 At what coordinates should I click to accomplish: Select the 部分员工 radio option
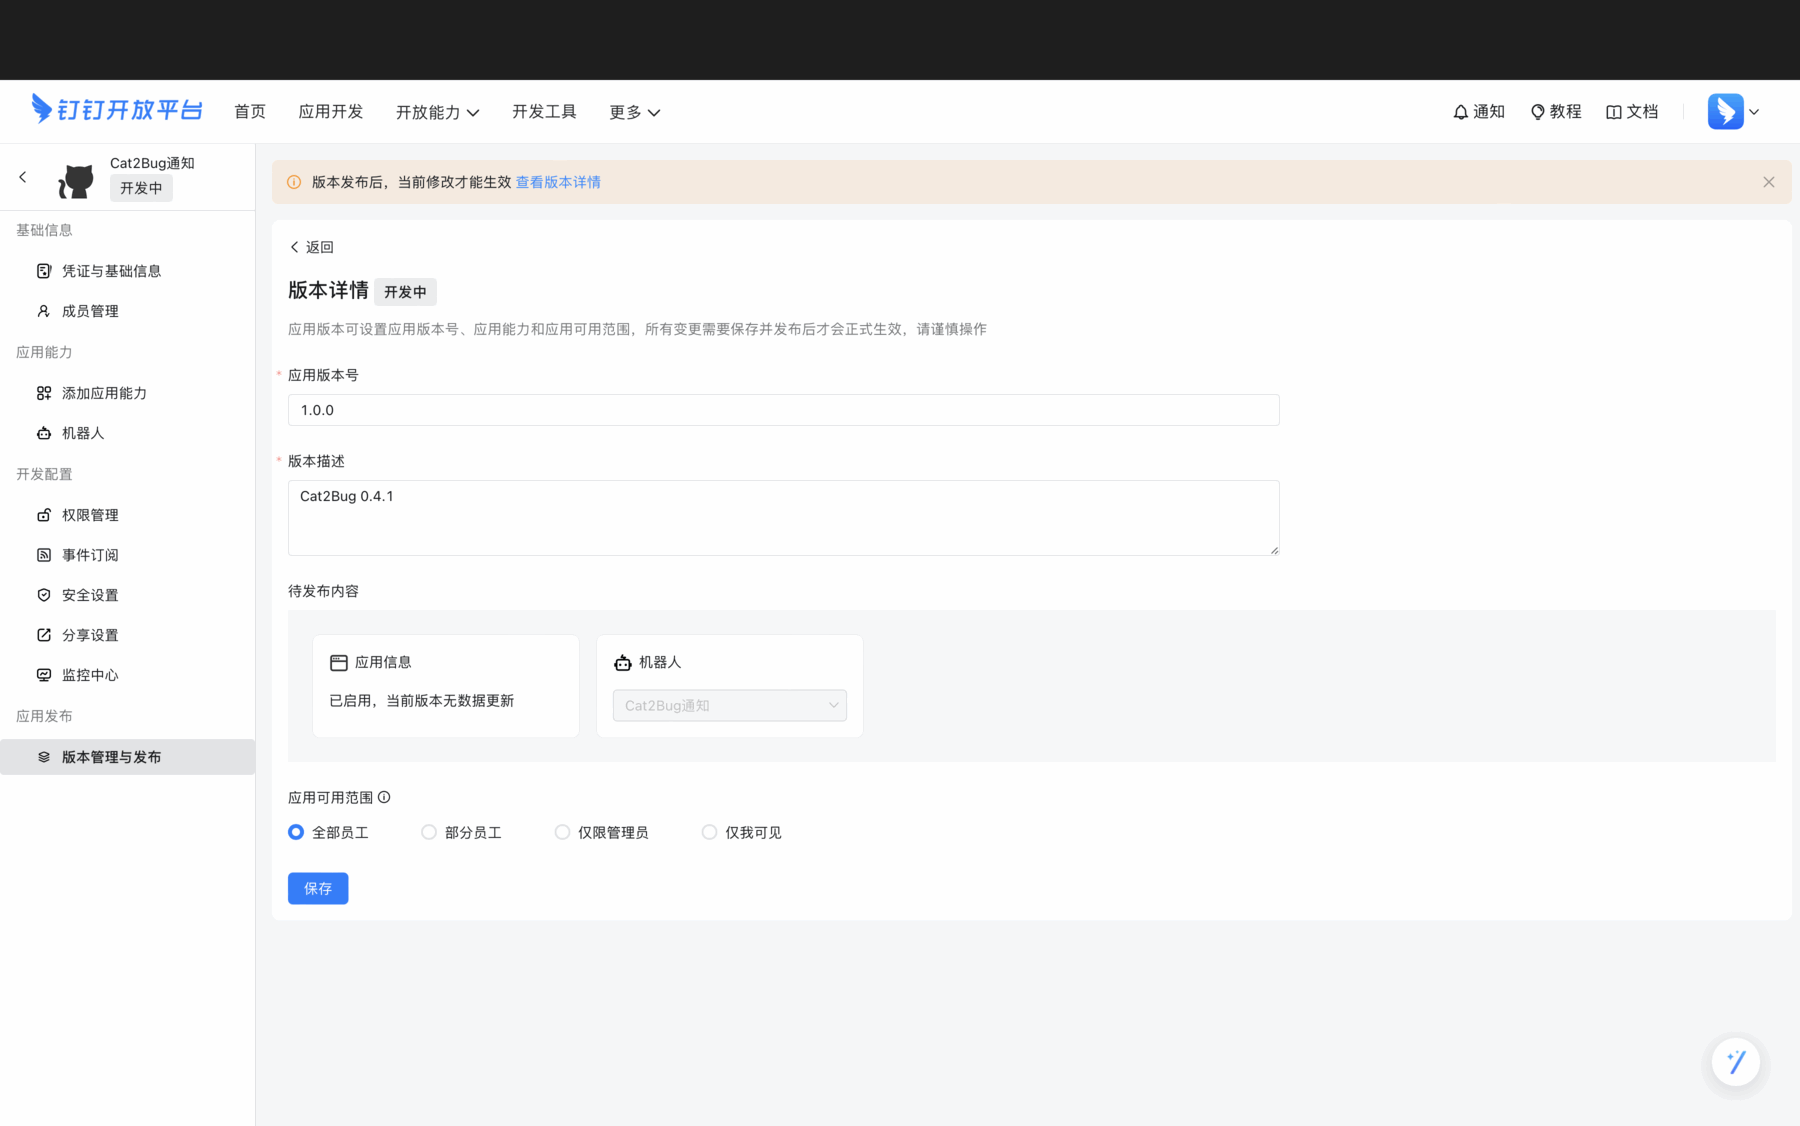pos(429,831)
